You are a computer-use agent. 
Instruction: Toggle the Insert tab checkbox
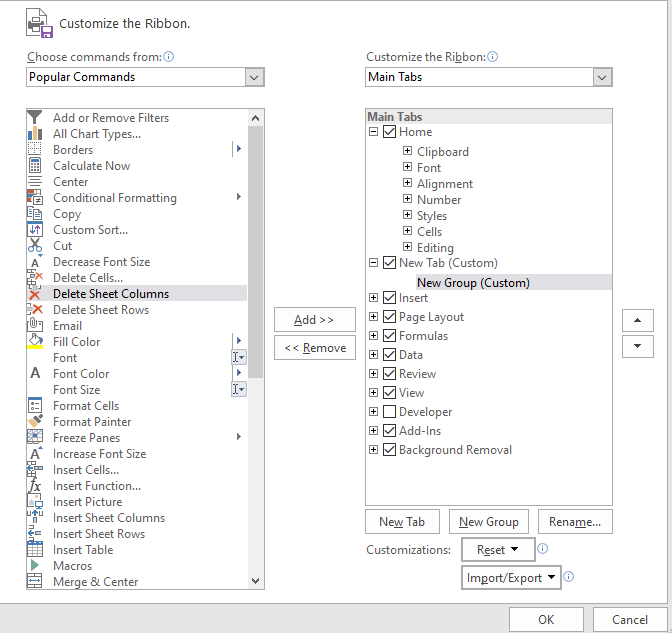coord(389,297)
